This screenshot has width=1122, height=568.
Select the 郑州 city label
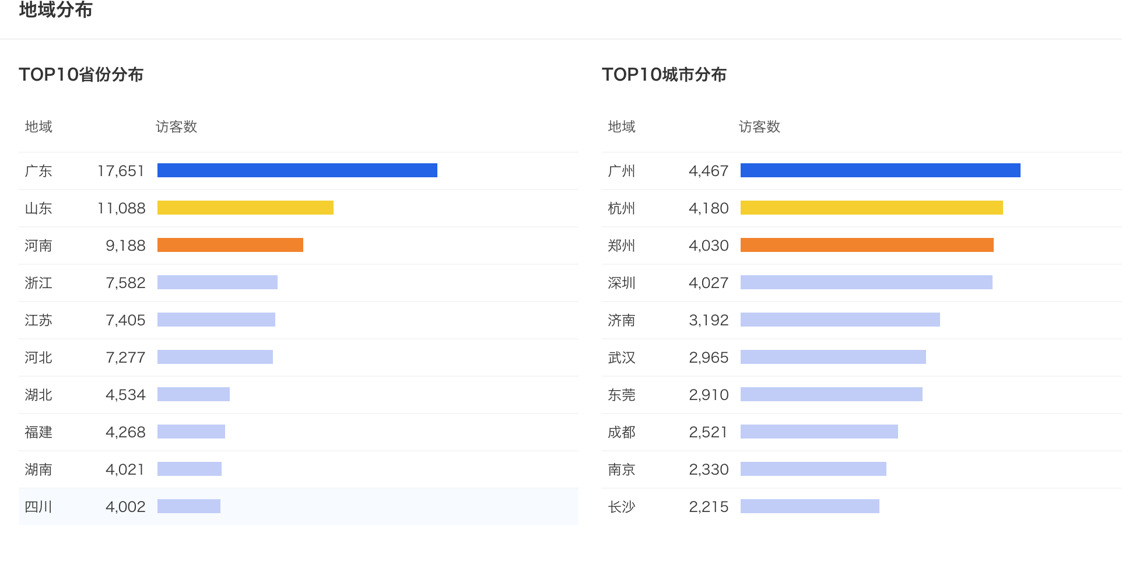click(x=621, y=245)
